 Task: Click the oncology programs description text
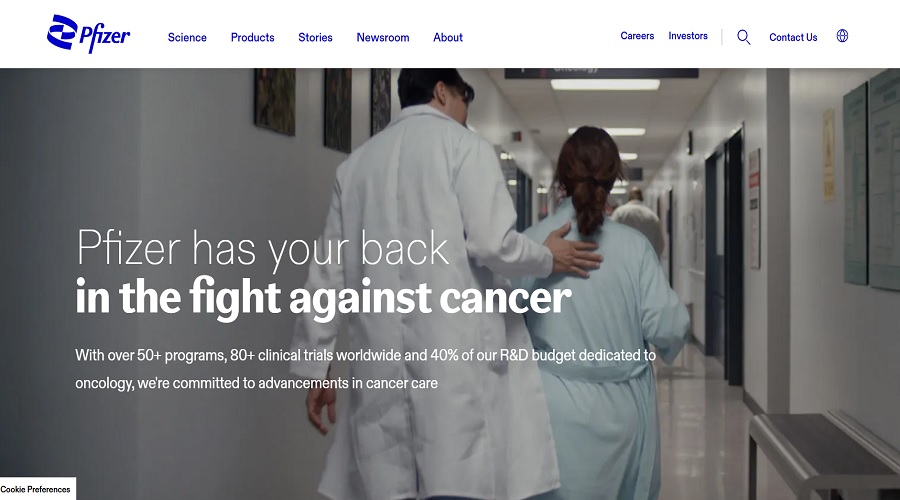tap(365, 369)
